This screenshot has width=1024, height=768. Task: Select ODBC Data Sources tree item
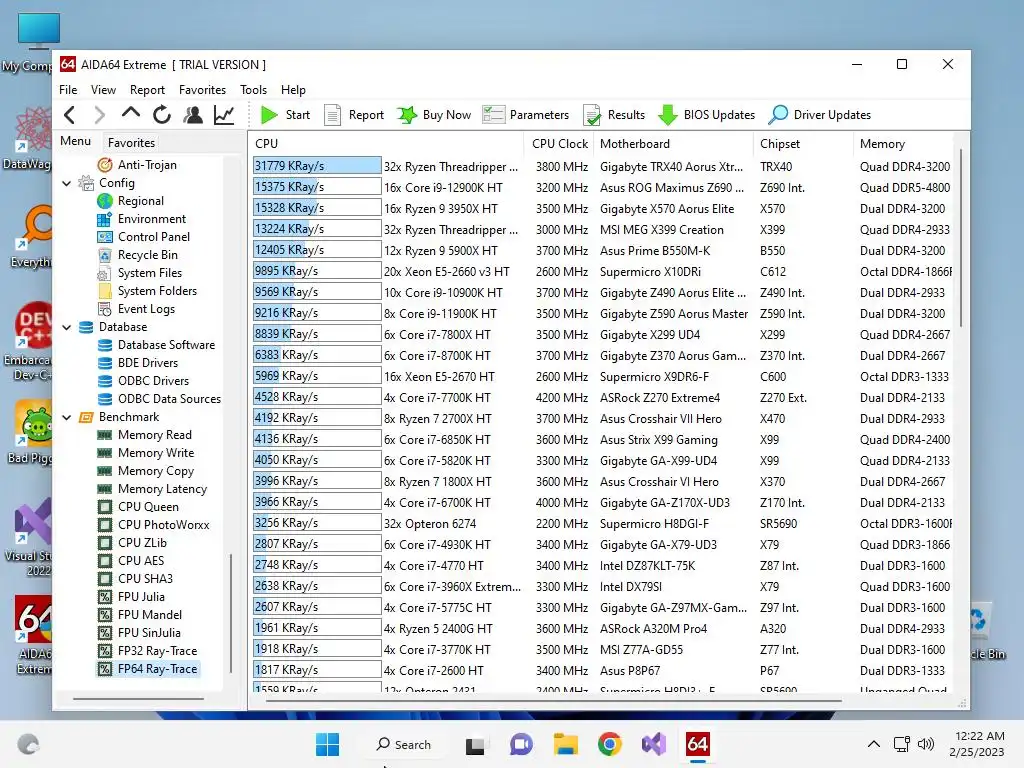(159, 399)
